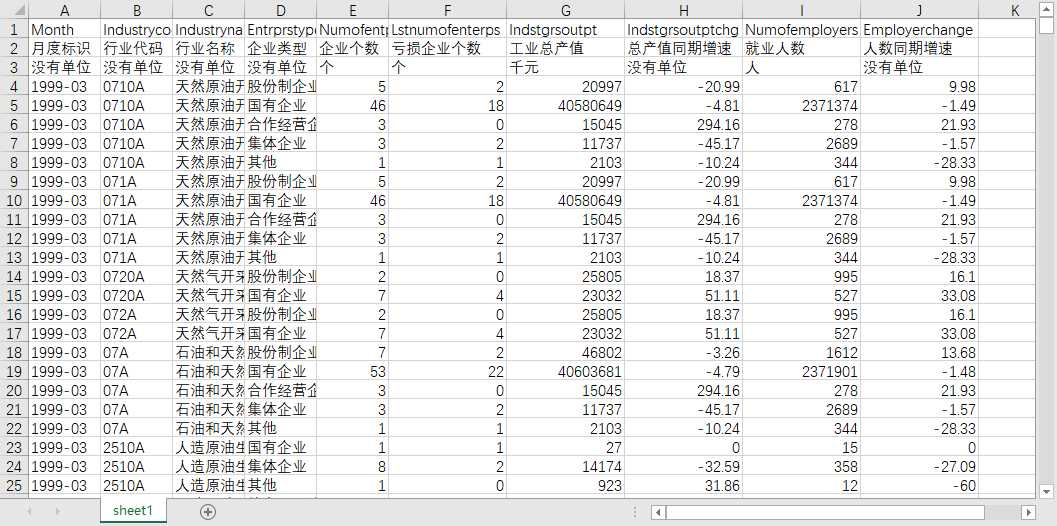This screenshot has width=1057, height=526.
Task: Click cell with value 14174
Action: [x=566, y=467]
